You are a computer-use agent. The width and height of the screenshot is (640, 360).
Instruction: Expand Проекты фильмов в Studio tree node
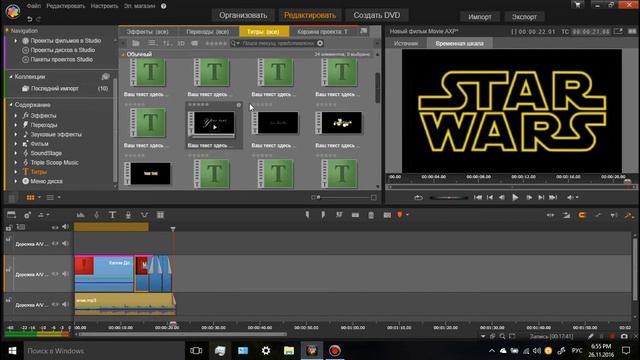[16, 41]
